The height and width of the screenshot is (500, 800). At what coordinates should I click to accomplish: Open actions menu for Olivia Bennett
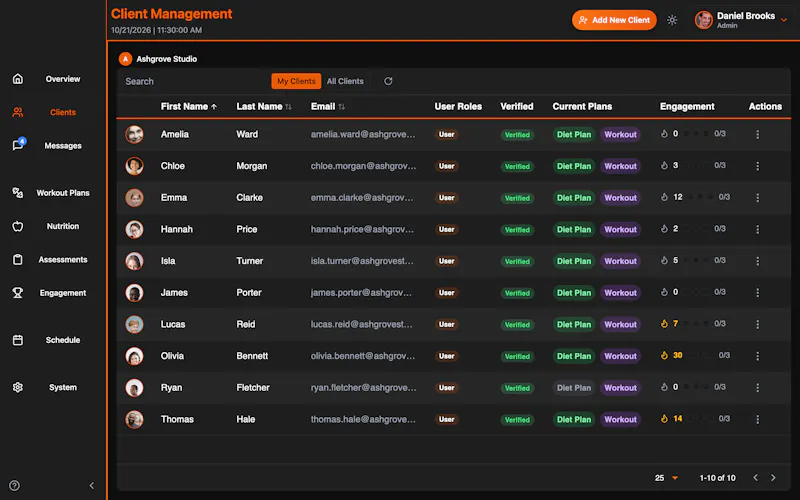[x=757, y=356]
